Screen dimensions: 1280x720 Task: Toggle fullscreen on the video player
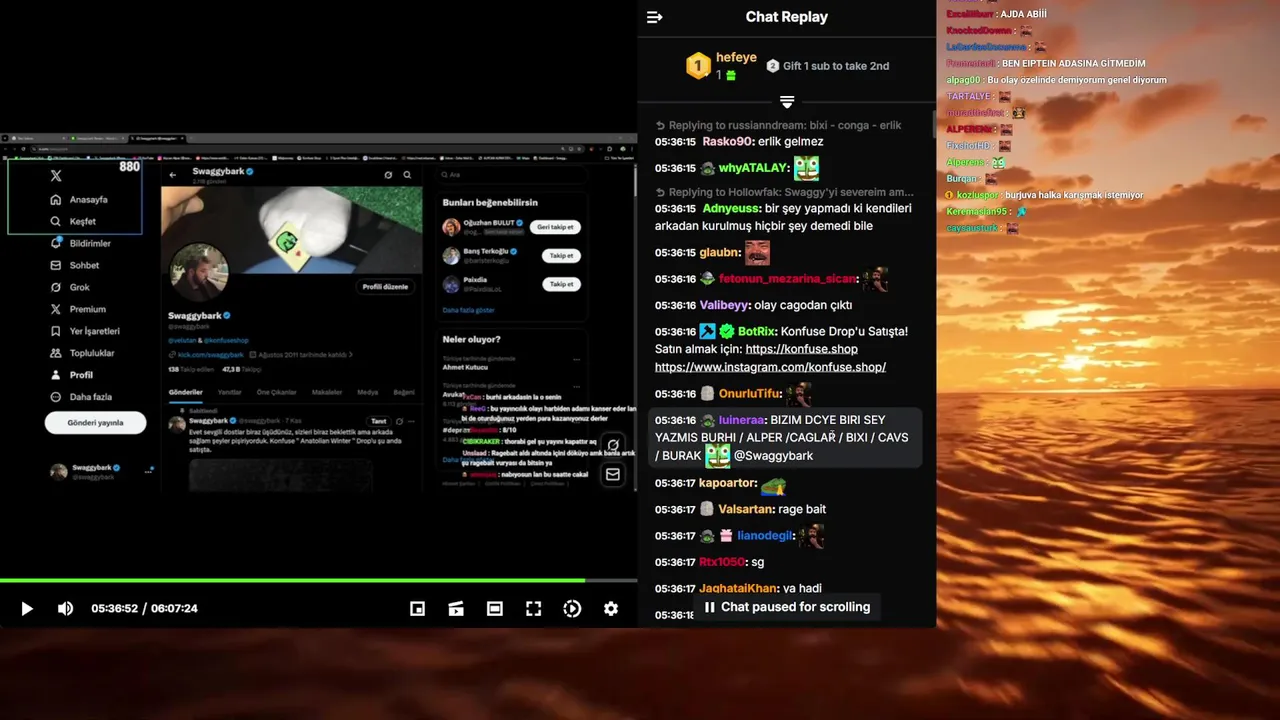click(534, 608)
